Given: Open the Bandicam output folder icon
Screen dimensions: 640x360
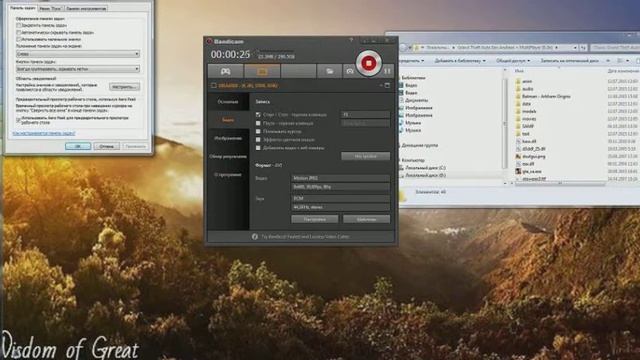Looking at the screenshot, I should pyautogui.click(x=329, y=71).
